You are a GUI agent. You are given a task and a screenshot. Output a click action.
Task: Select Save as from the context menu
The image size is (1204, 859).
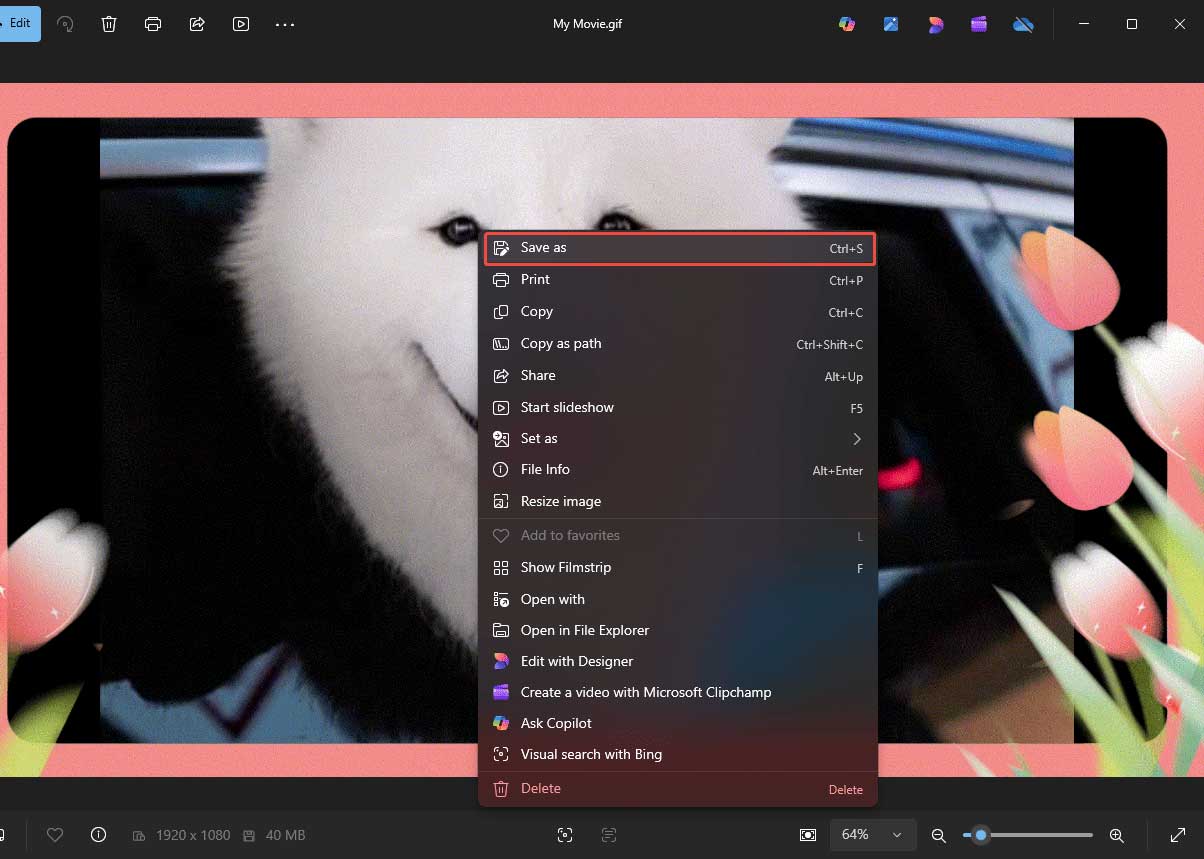(x=678, y=248)
